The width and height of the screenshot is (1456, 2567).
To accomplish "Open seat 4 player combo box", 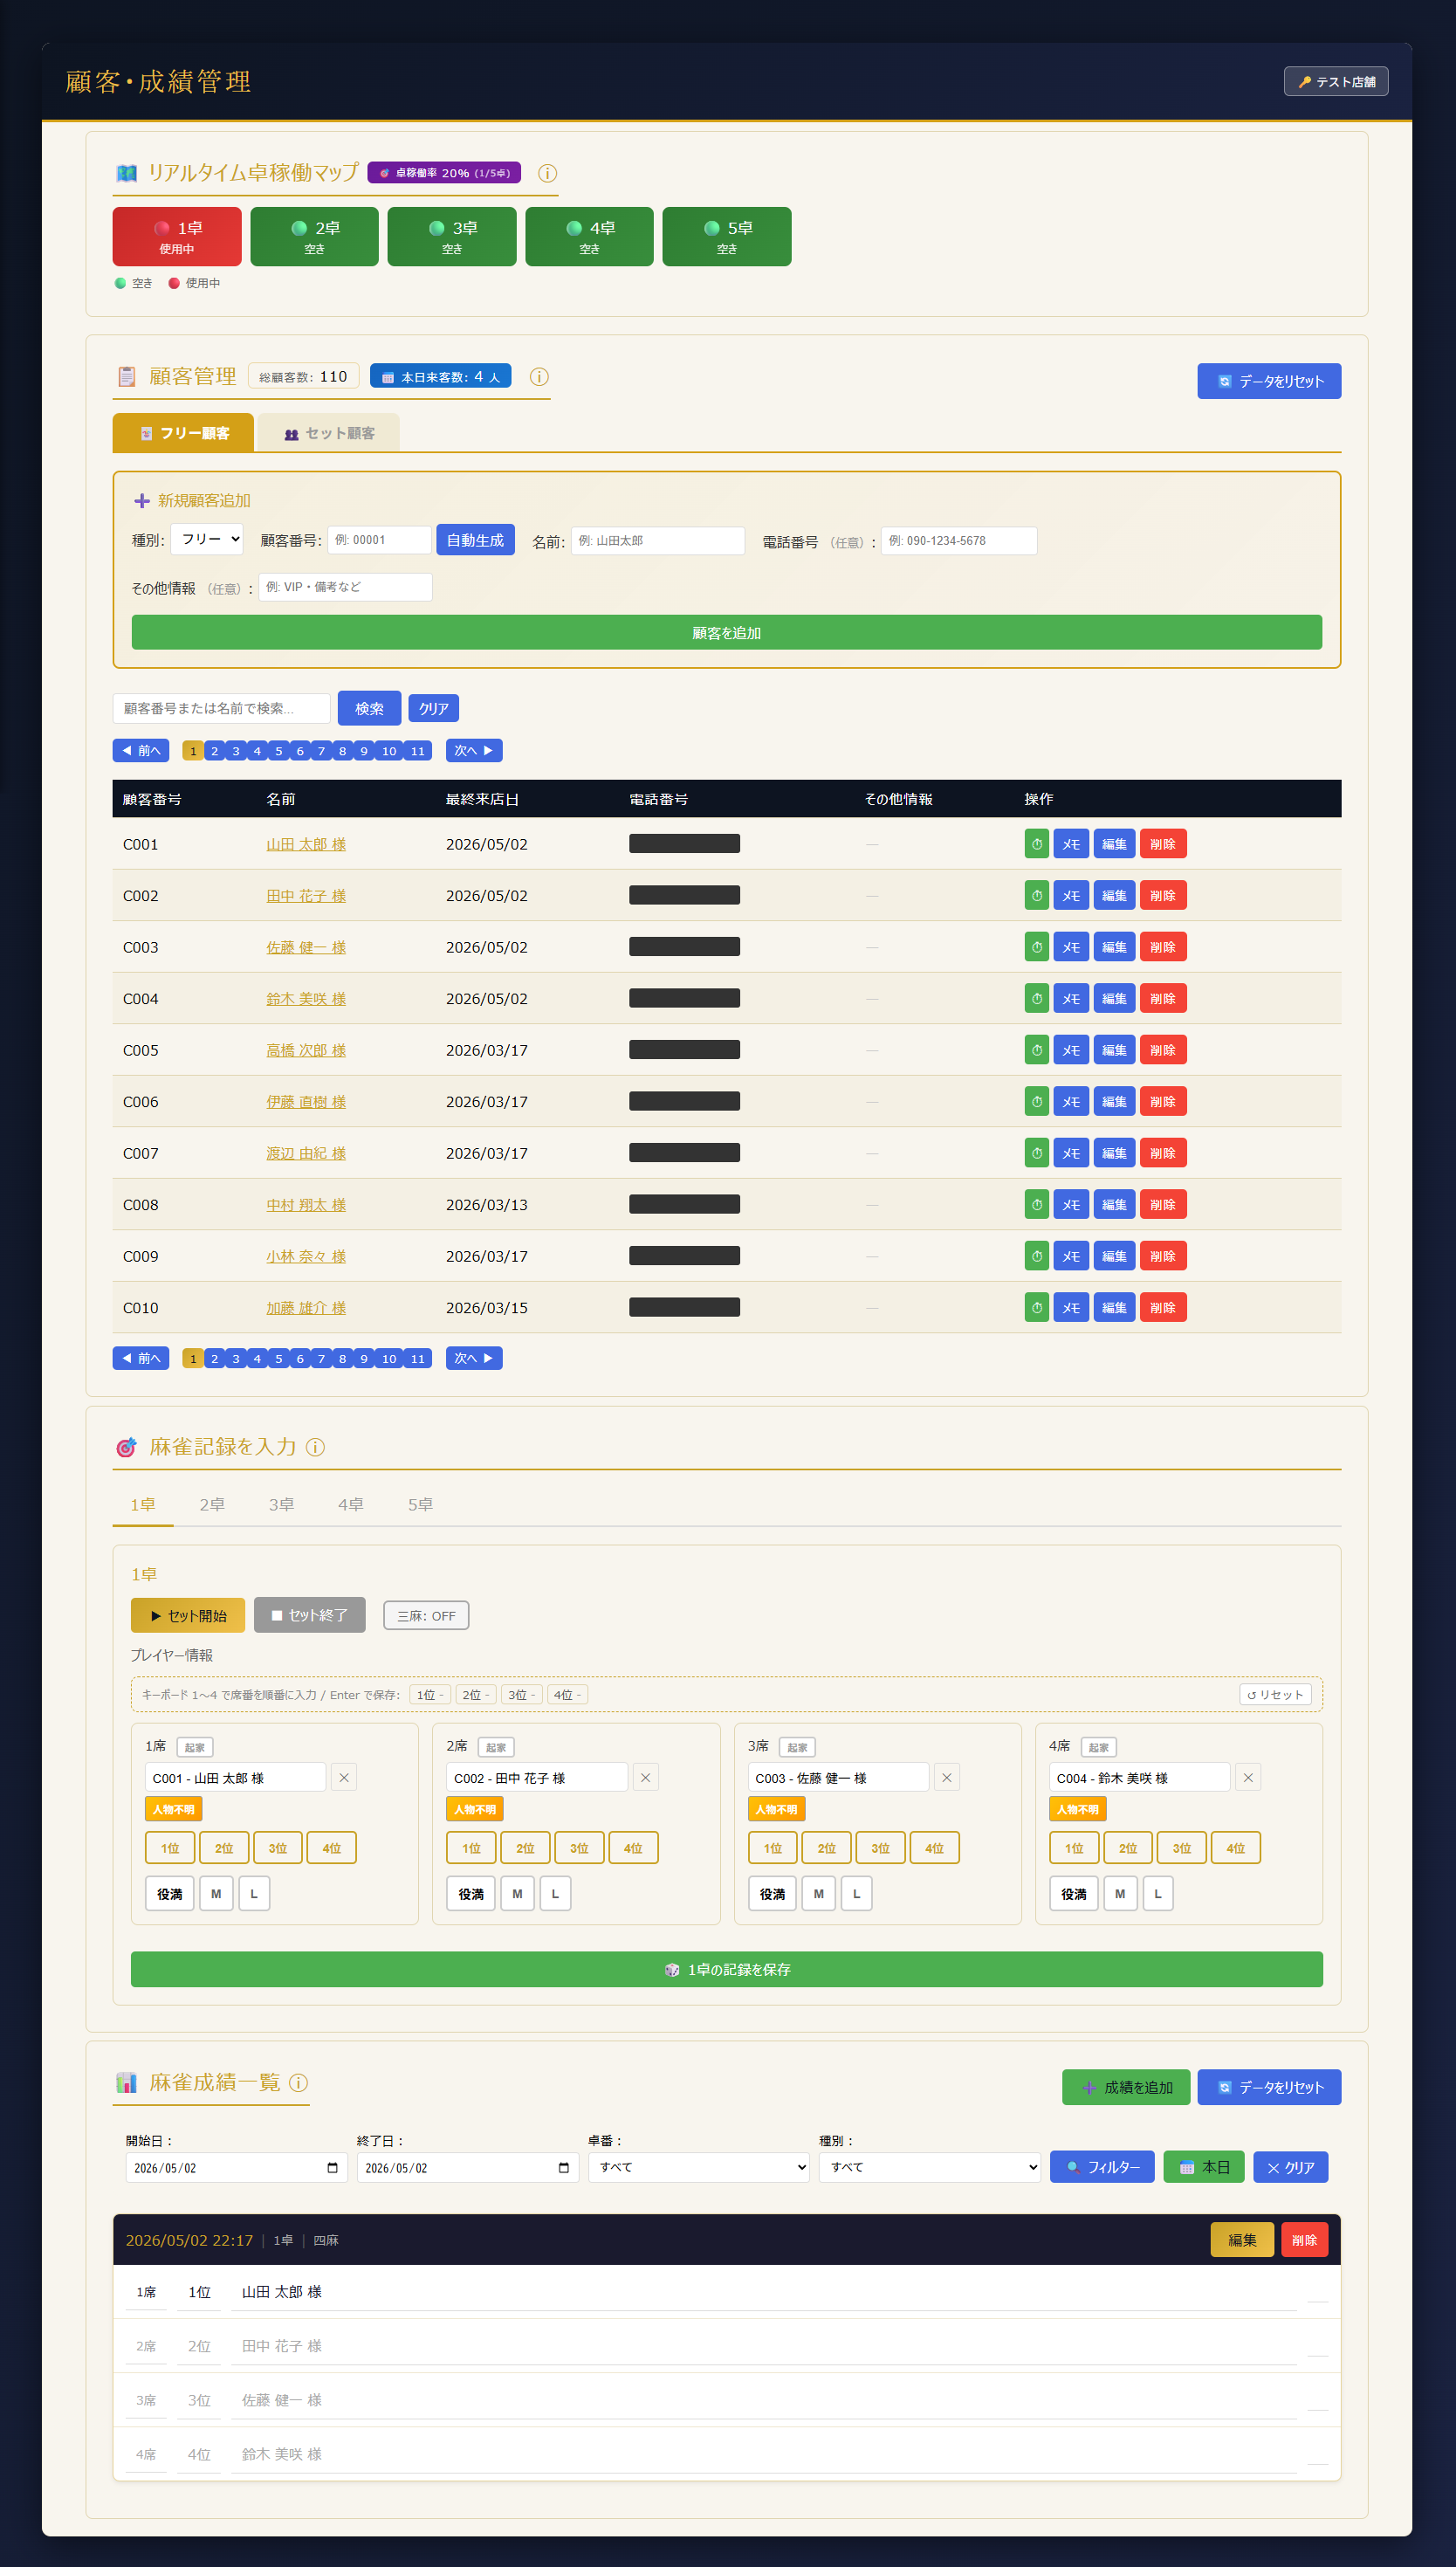I will pos(1139,1777).
